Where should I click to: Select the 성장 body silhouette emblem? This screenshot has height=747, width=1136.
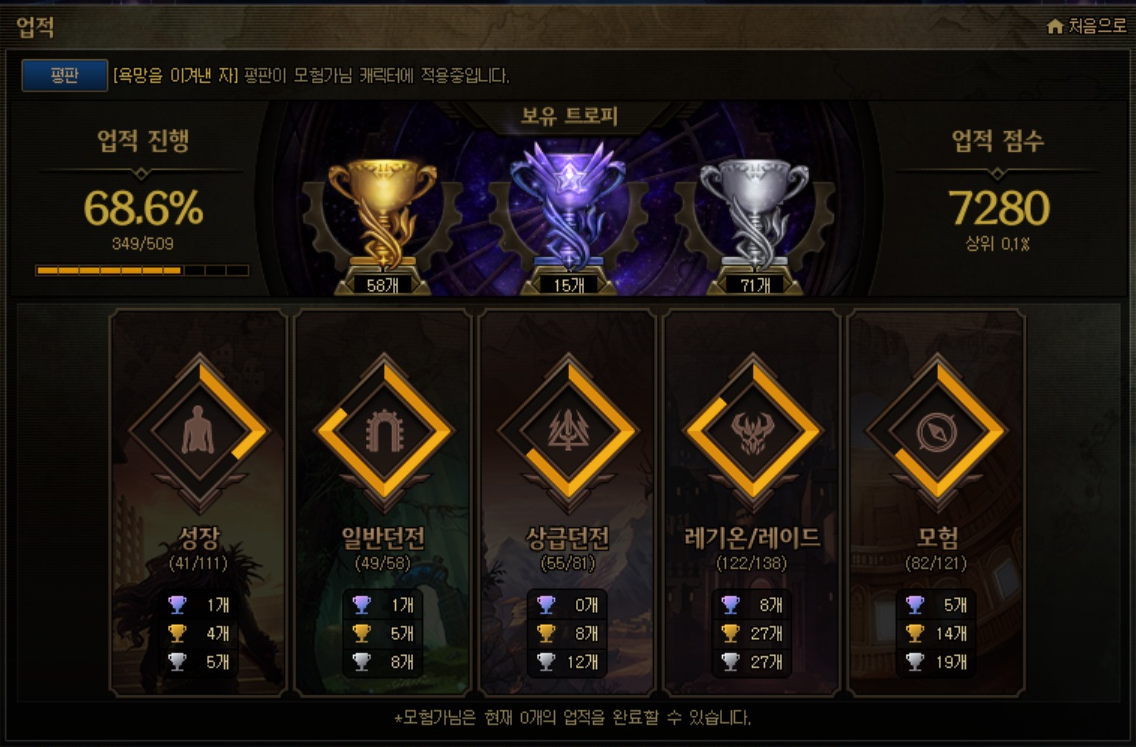pos(198,431)
